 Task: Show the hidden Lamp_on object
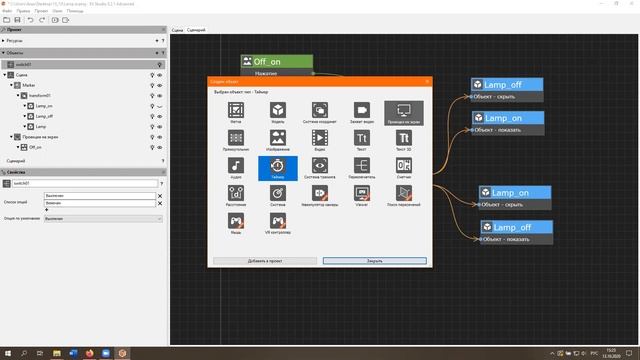[x=160, y=106]
